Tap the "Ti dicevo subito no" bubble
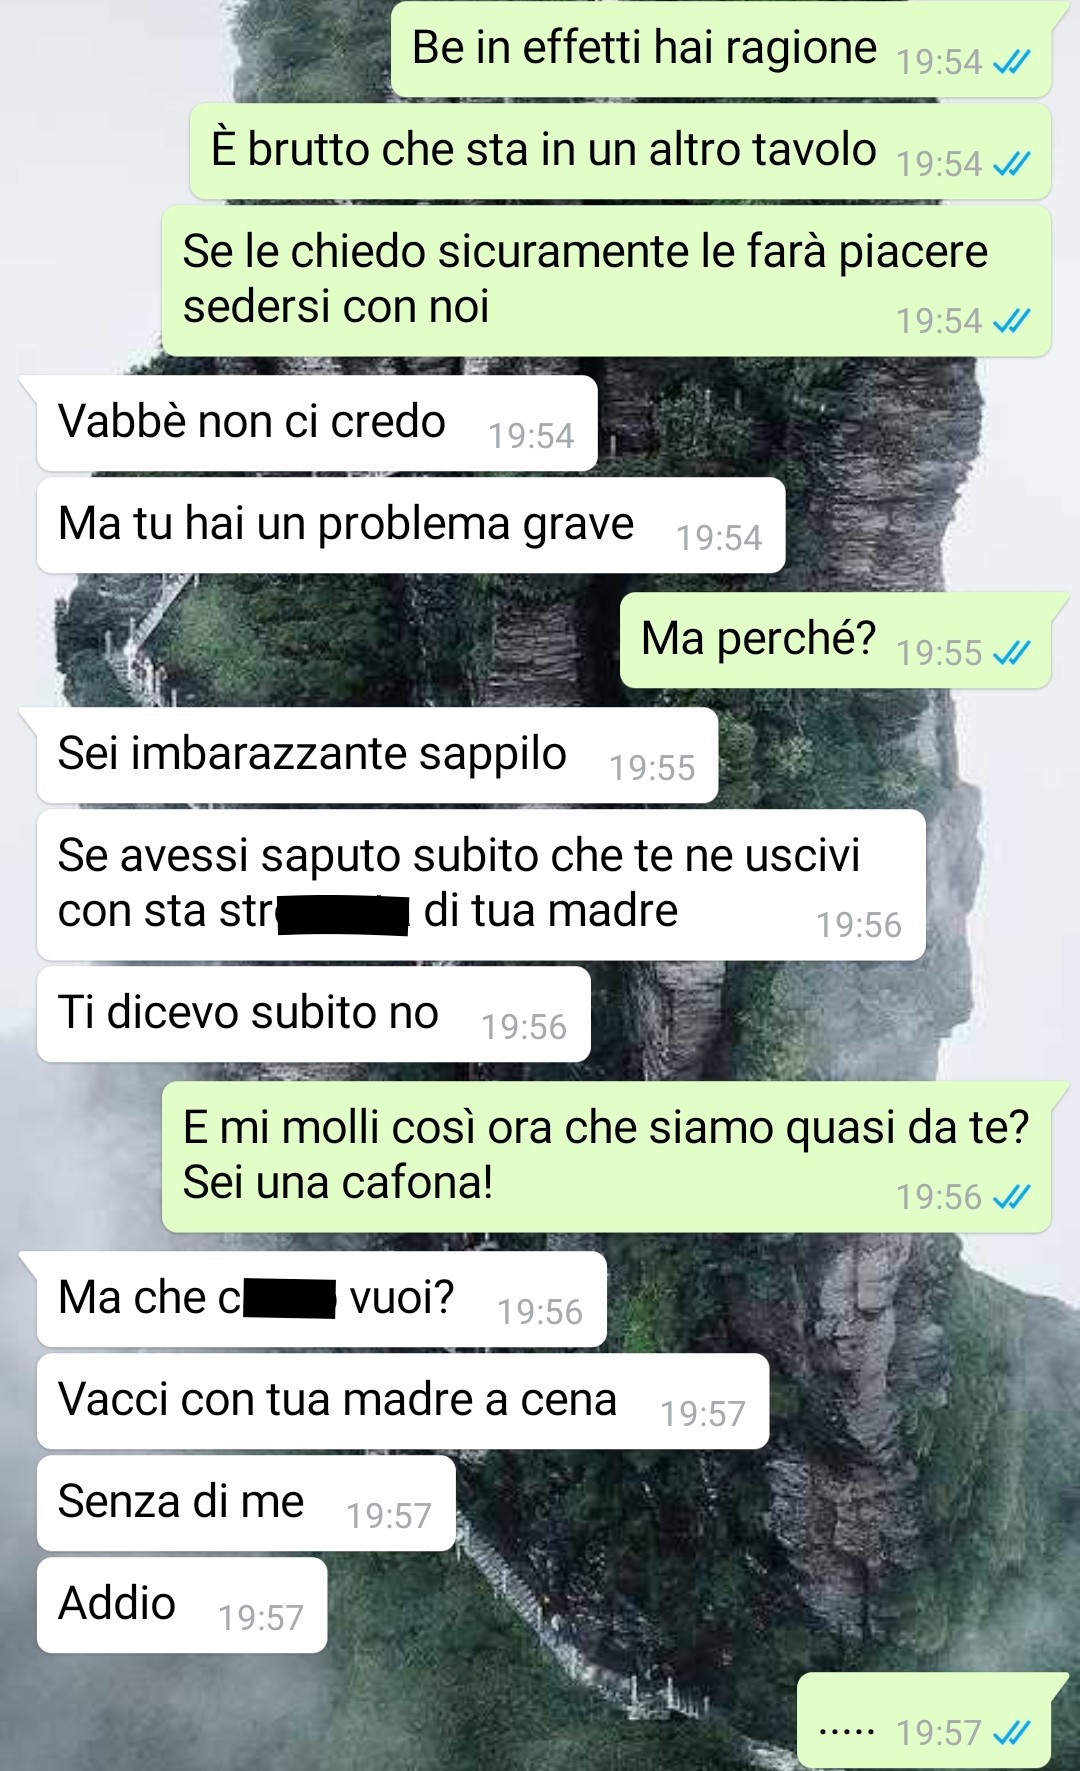Image resolution: width=1080 pixels, height=1771 pixels. (313, 1014)
